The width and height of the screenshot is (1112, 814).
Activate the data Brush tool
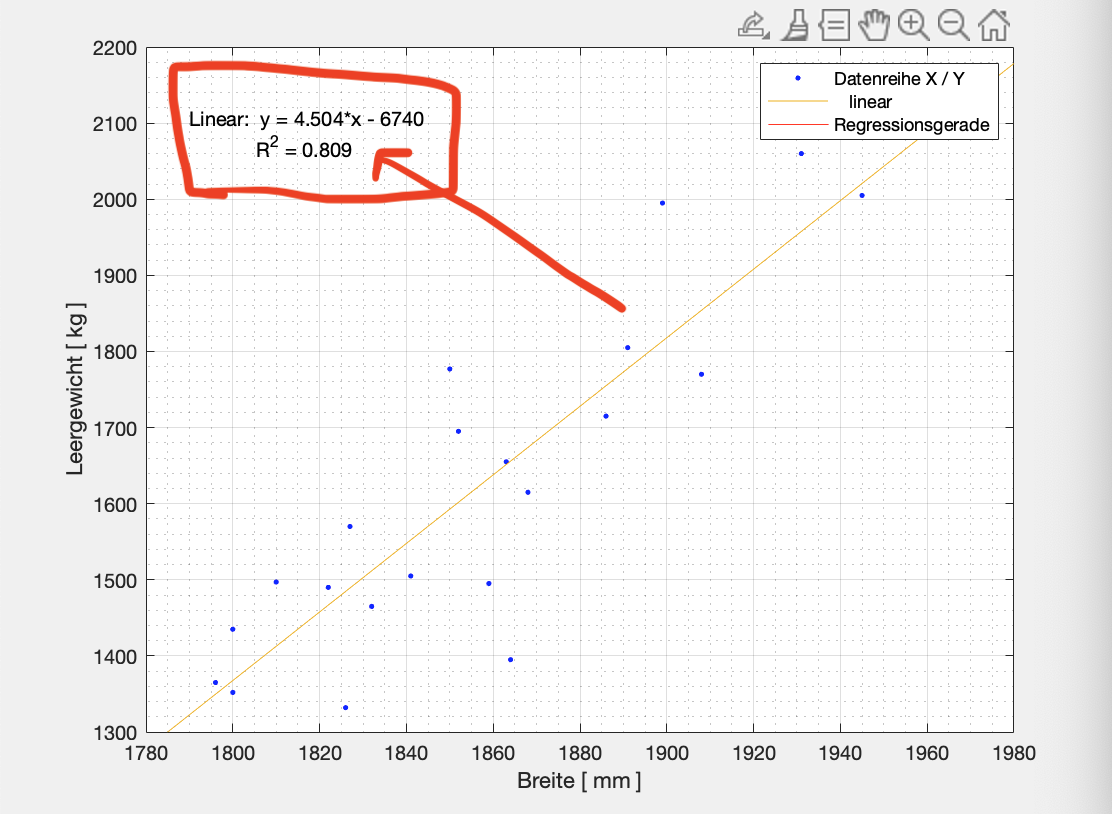[x=796, y=24]
